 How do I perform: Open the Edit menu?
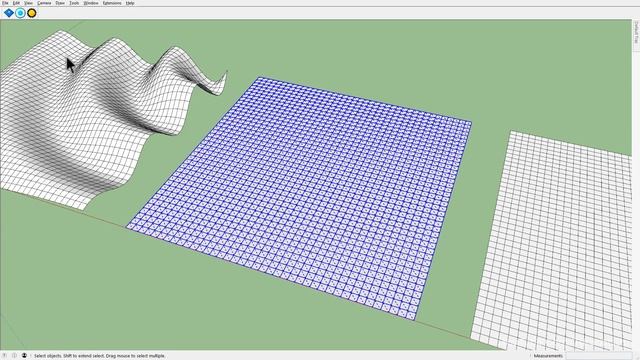tap(16, 3)
